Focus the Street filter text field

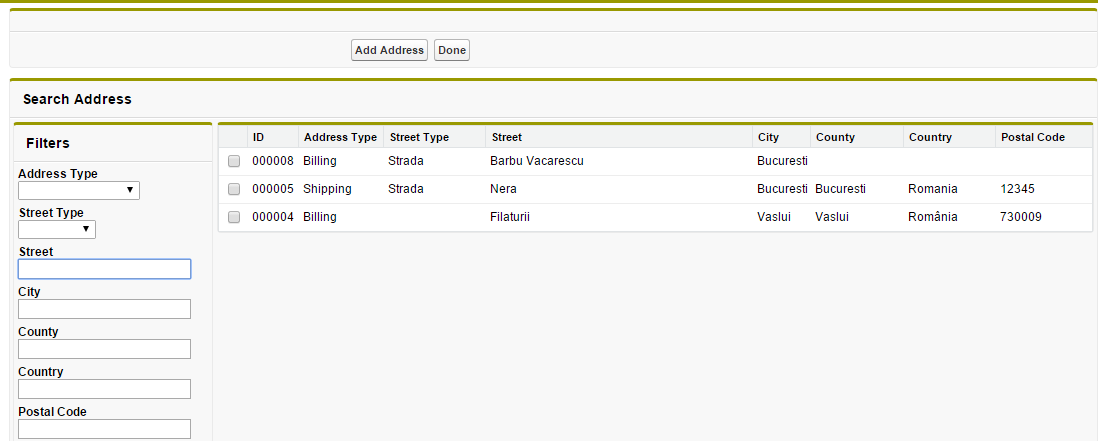(104, 269)
